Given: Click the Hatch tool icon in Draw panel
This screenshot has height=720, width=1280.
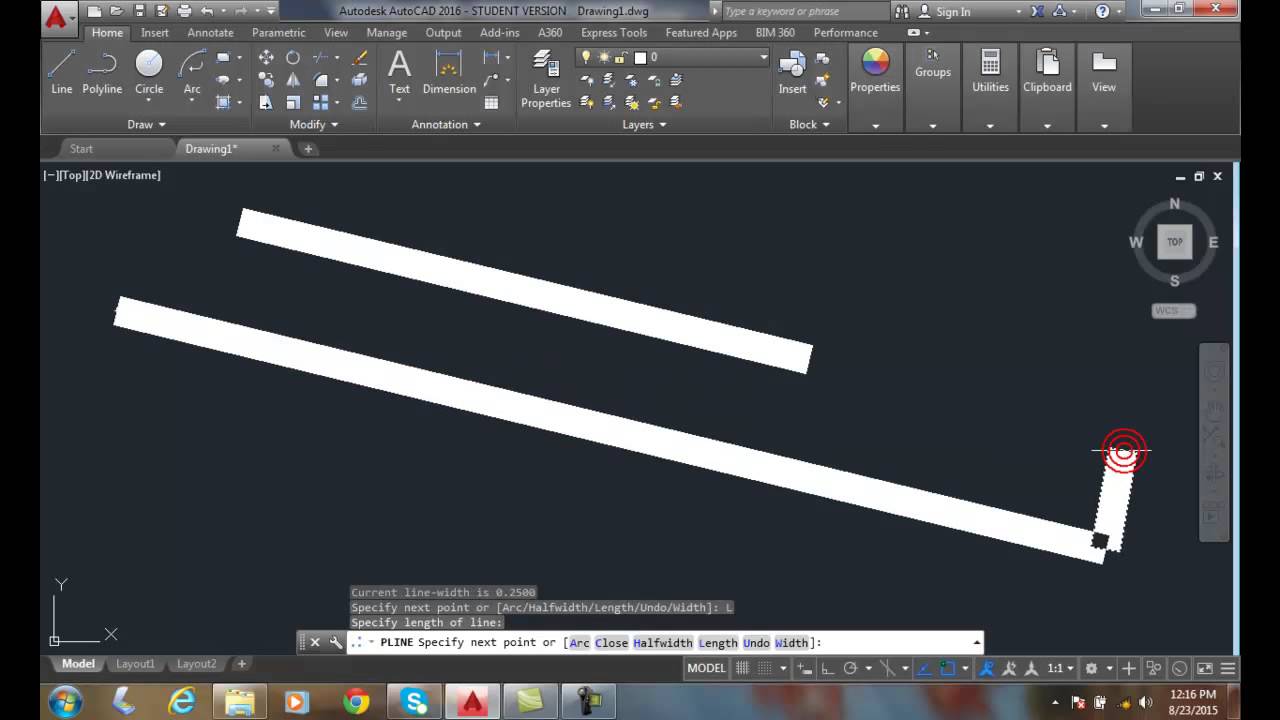Looking at the screenshot, I should click(223, 102).
